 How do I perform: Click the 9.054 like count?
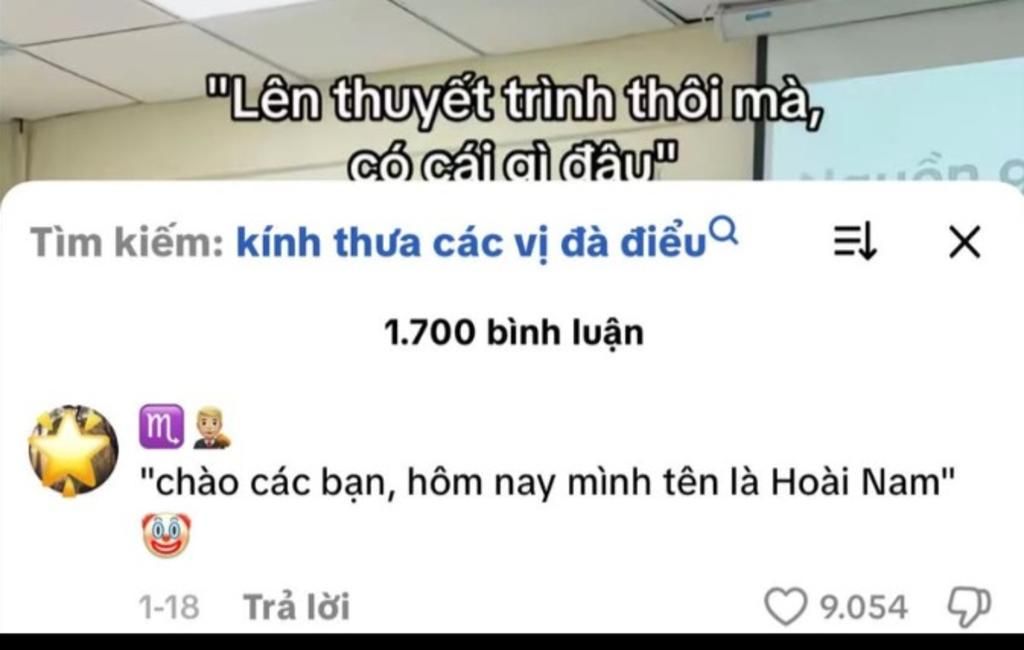pos(863,607)
